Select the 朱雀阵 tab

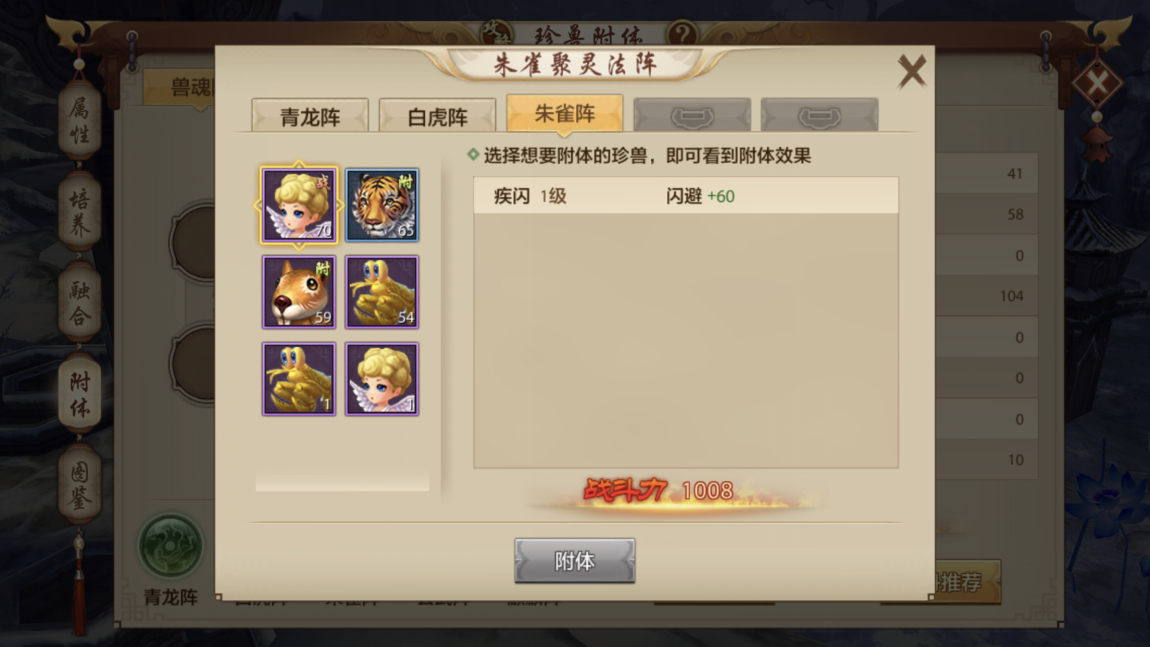pos(565,114)
